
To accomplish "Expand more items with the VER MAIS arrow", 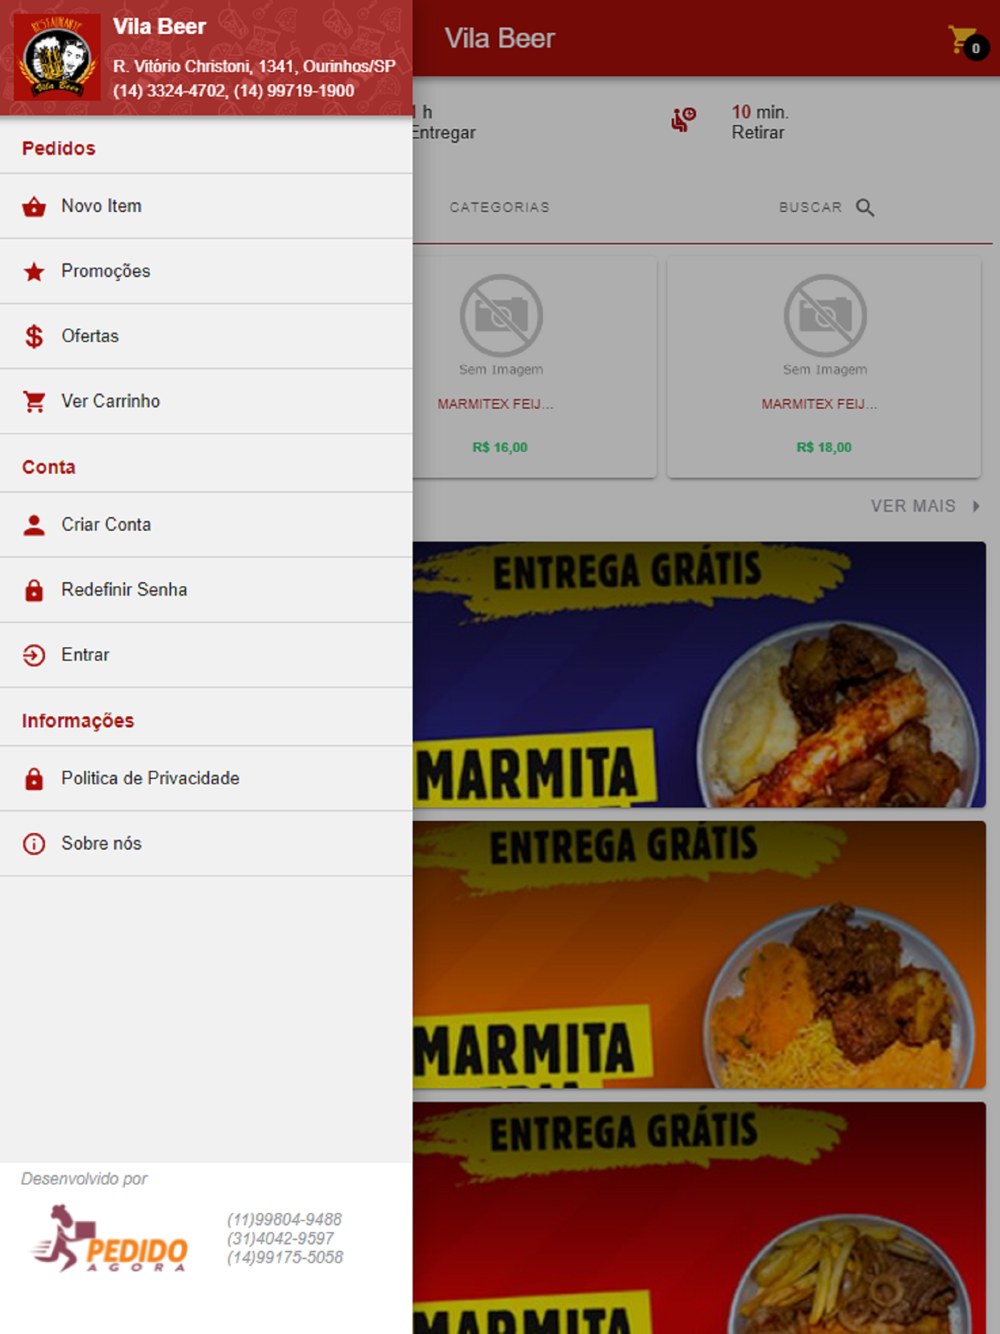I will point(976,506).
